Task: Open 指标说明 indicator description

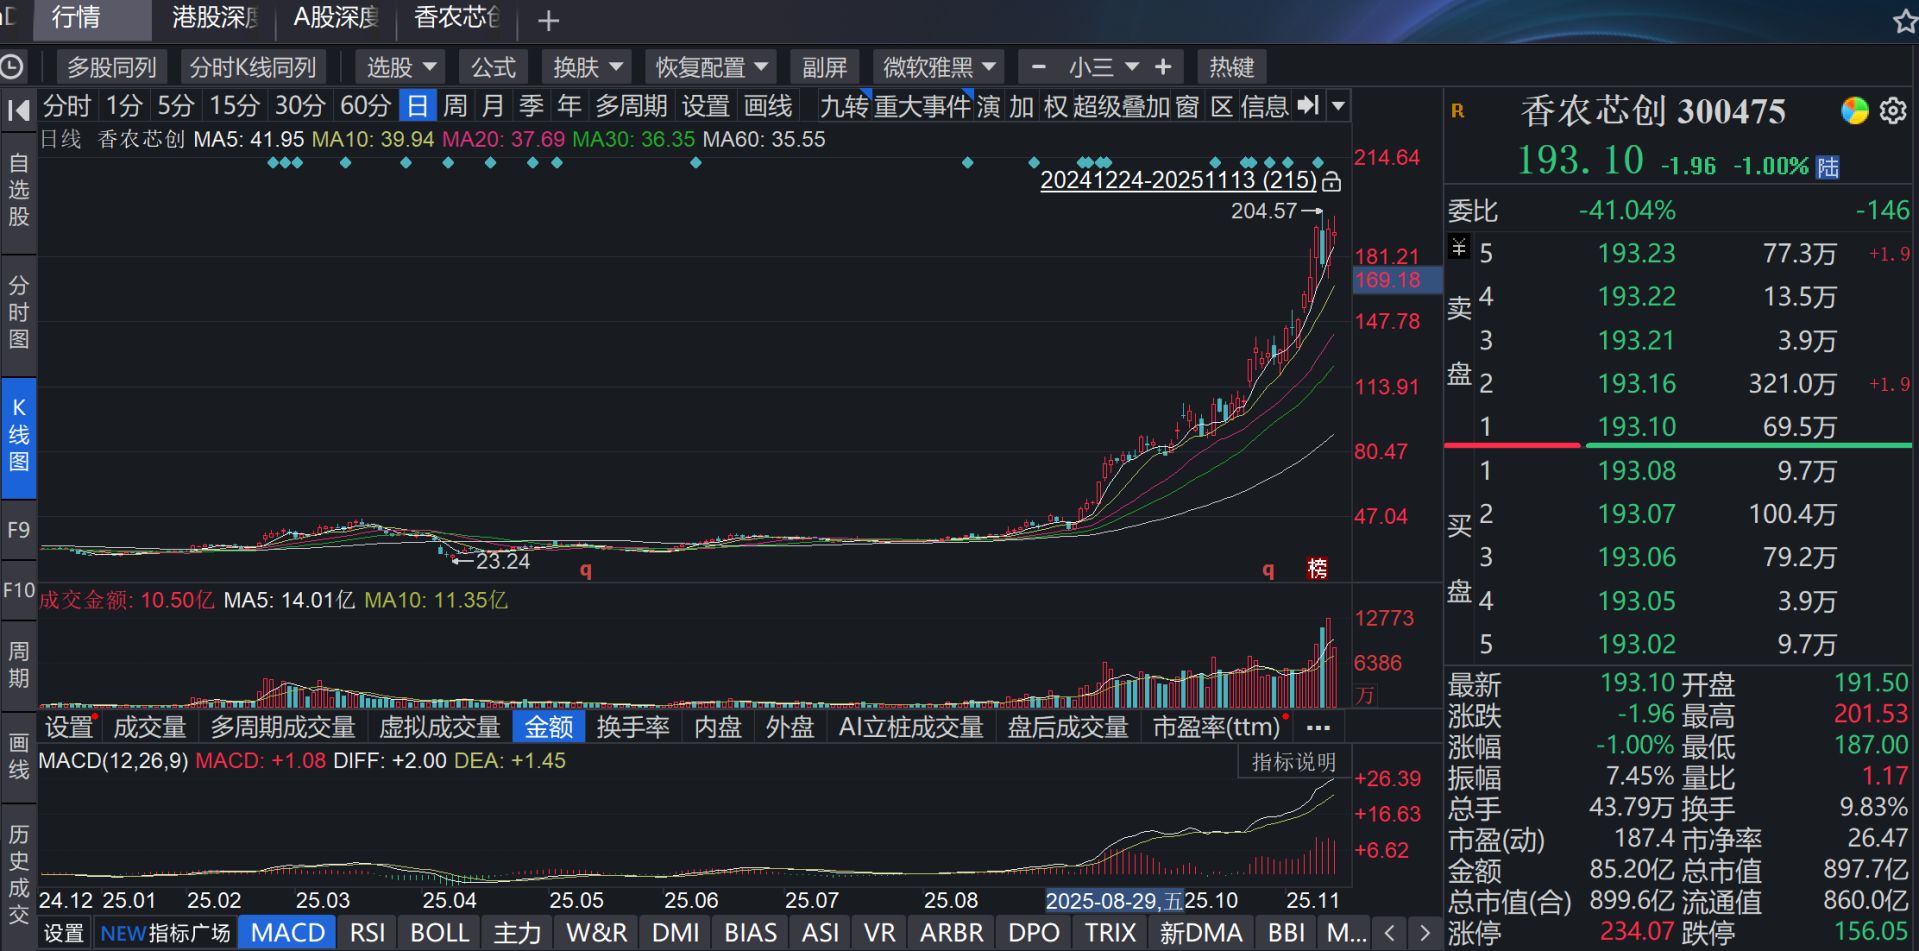Action: pyautogui.click(x=1293, y=761)
